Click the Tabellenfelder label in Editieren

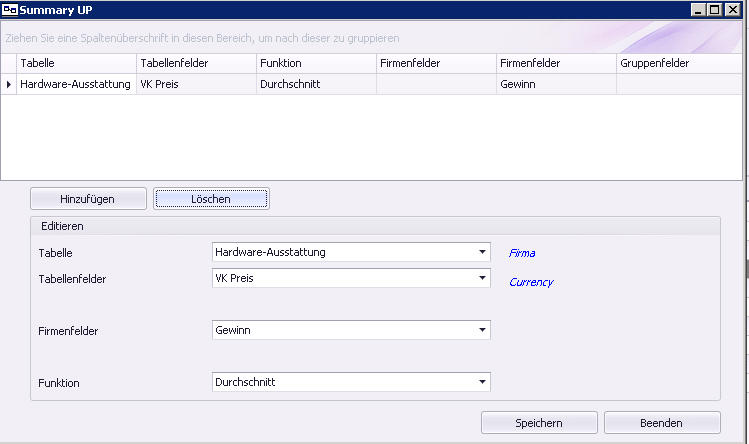(72, 279)
